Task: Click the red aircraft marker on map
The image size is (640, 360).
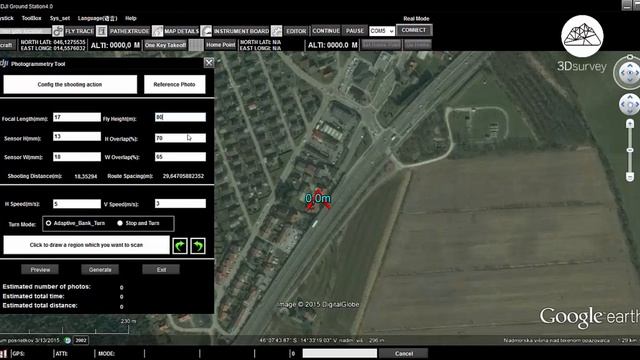Action: tap(318, 199)
